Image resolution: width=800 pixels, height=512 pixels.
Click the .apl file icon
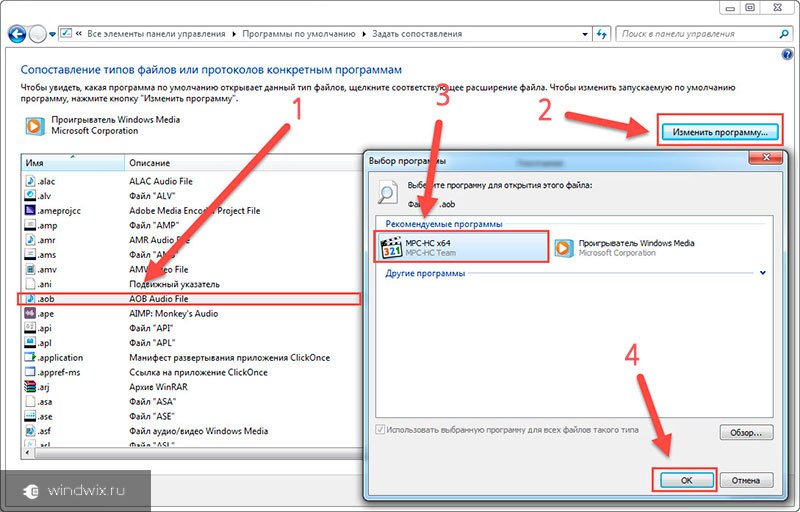[30, 343]
